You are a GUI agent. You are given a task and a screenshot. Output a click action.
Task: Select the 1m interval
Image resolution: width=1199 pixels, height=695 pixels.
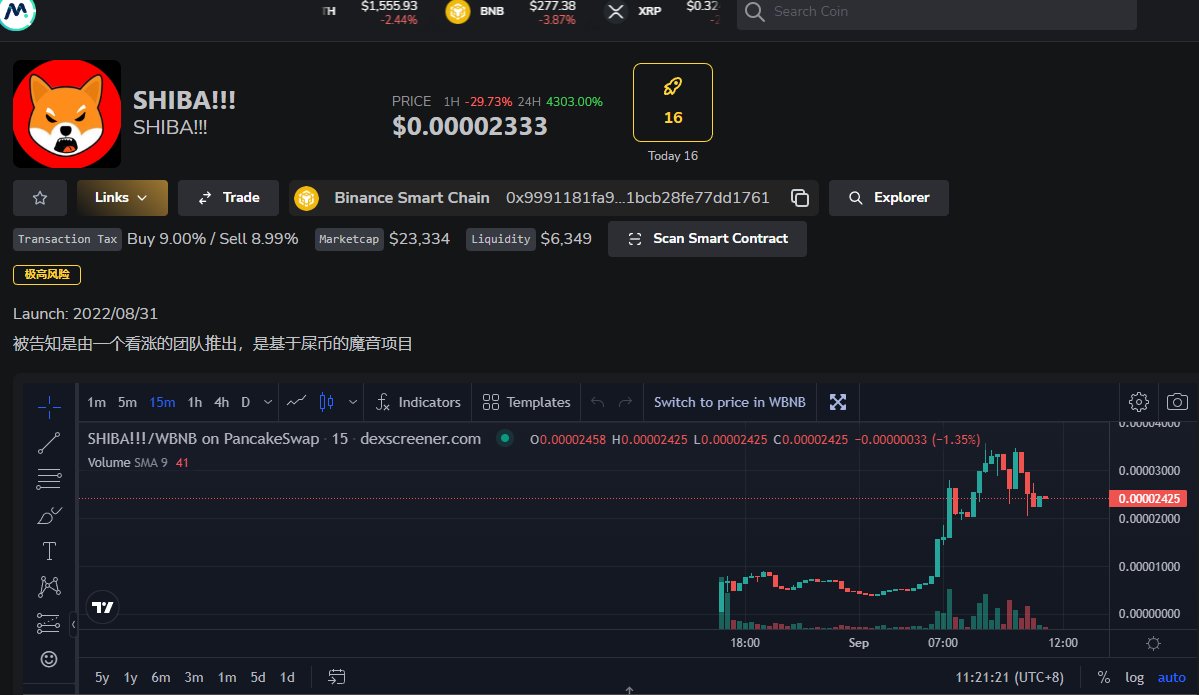coord(96,402)
